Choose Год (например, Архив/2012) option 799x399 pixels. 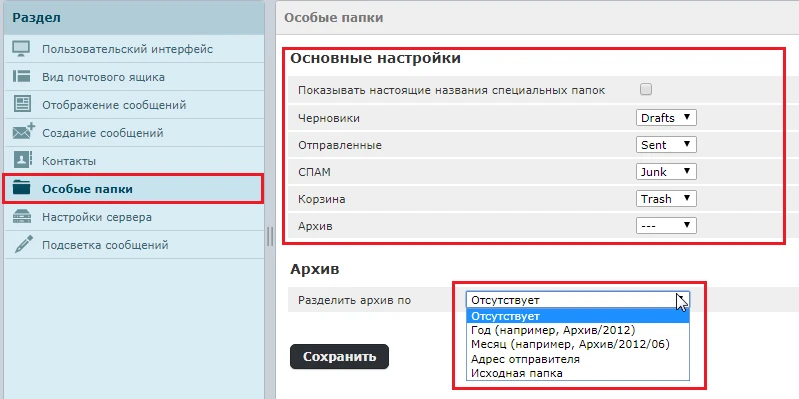coord(578,330)
